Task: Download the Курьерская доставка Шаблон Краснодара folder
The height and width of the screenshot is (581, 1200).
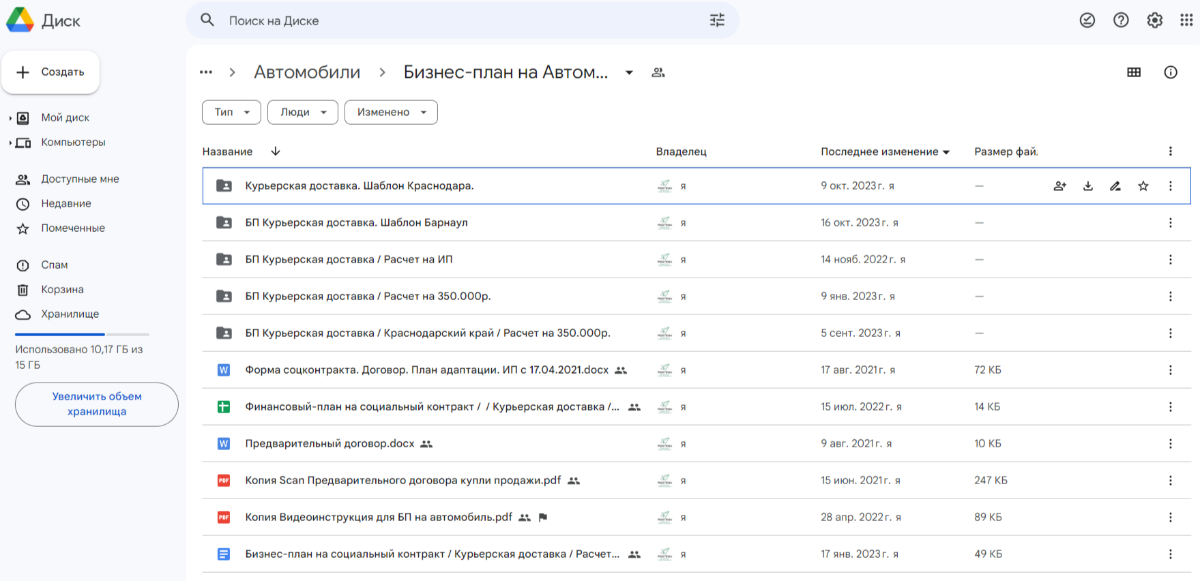Action: coord(1088,186)
